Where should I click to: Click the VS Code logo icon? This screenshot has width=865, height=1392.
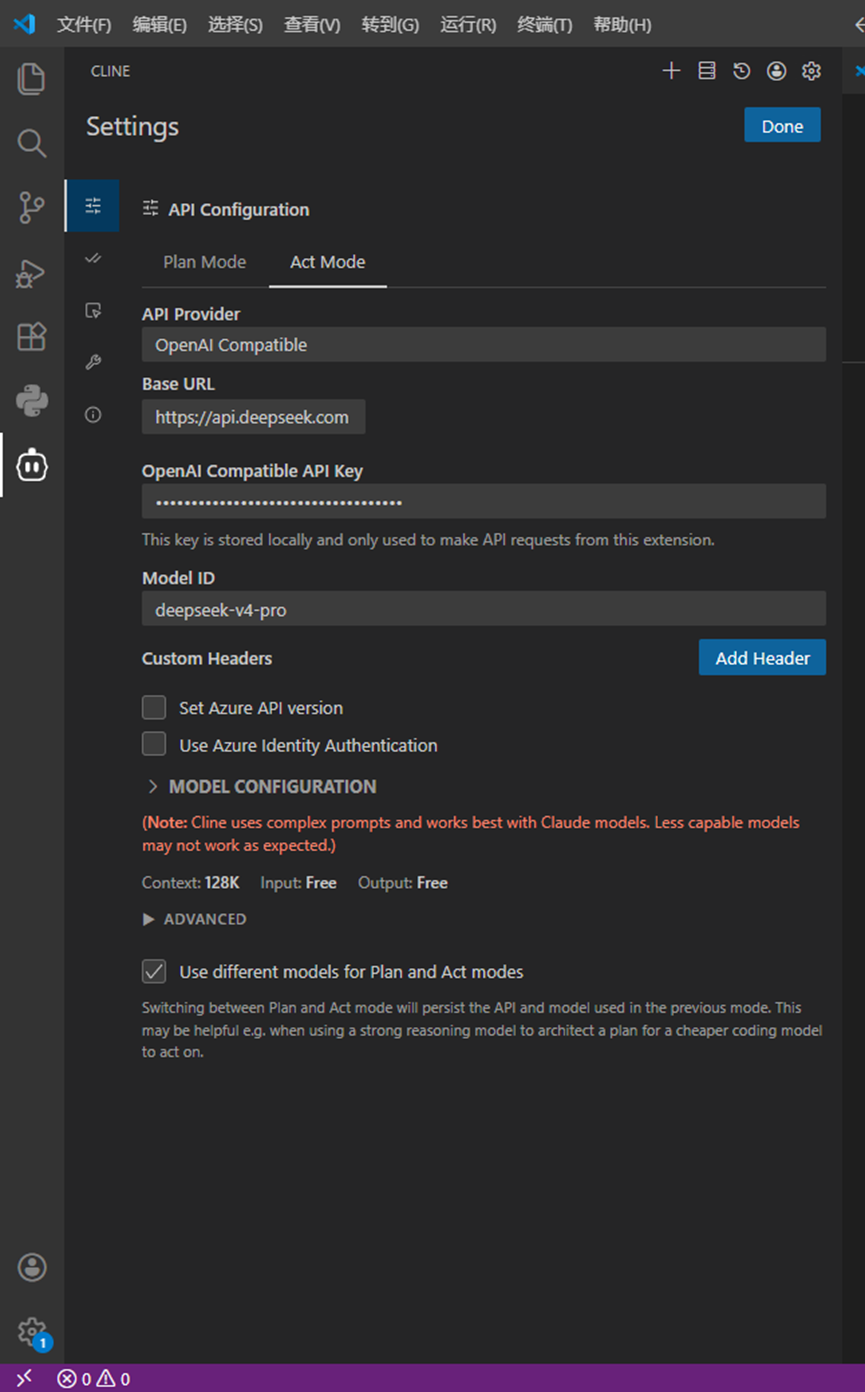(24, 24)
